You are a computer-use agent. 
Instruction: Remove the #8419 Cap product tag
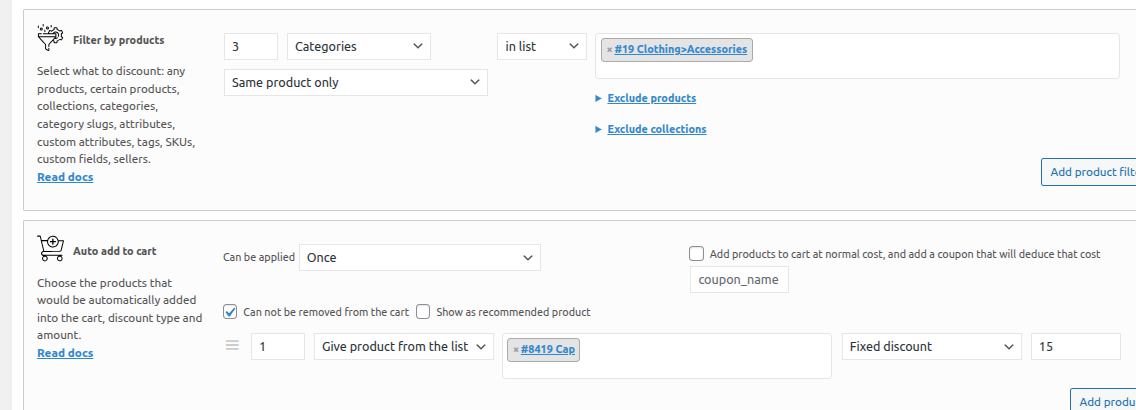[x=515, y=350]
